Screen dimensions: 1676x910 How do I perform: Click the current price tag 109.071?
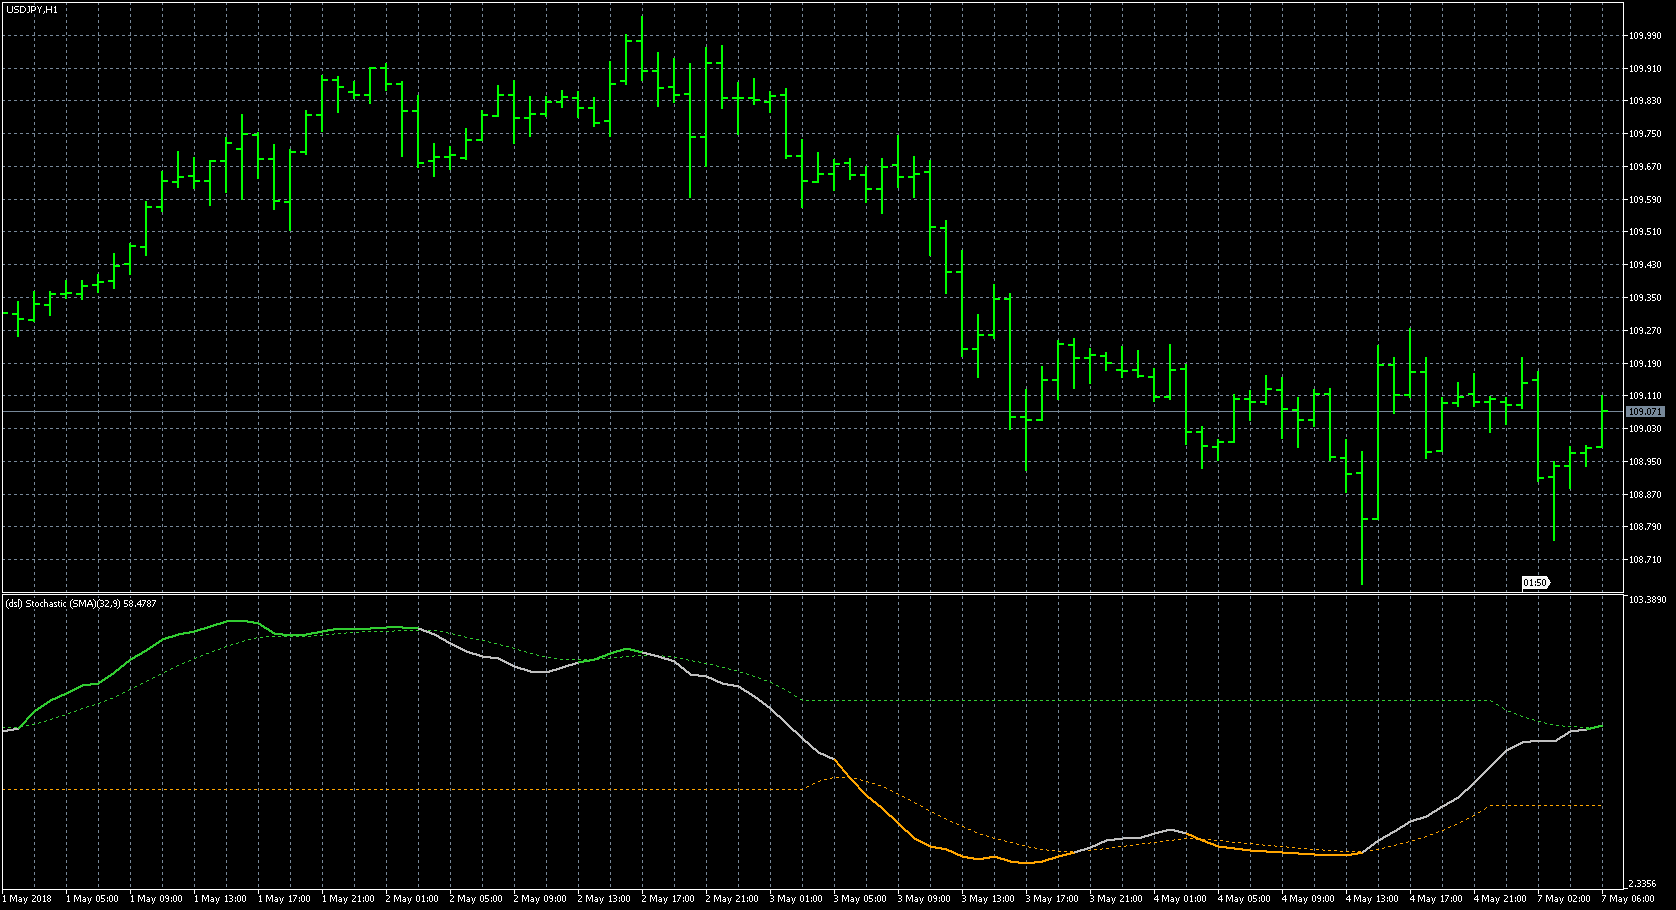pos(1644,412)
